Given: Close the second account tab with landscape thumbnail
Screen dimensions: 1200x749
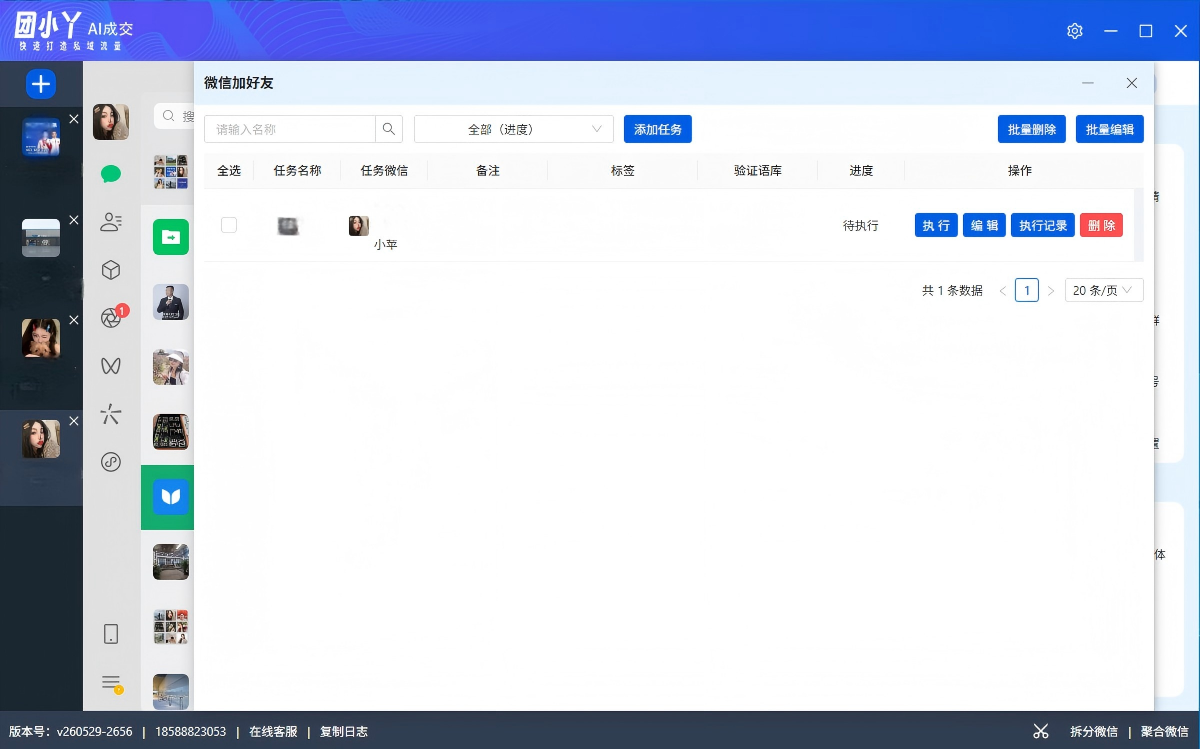Looking at the screenshot, I should (x=74, y=220).
